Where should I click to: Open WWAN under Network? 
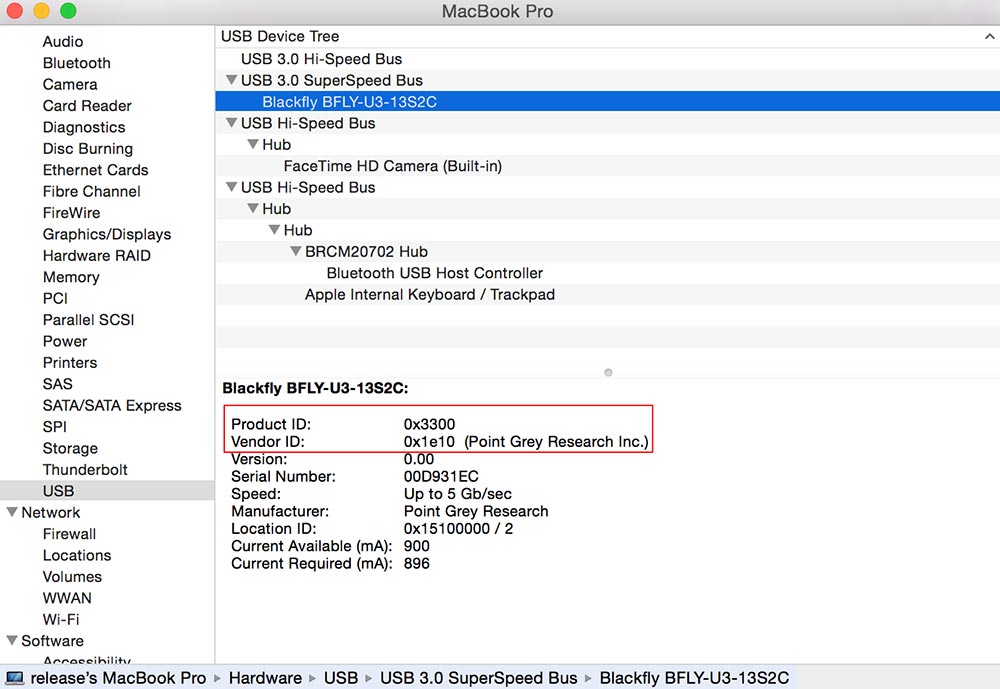pos(67,598)
